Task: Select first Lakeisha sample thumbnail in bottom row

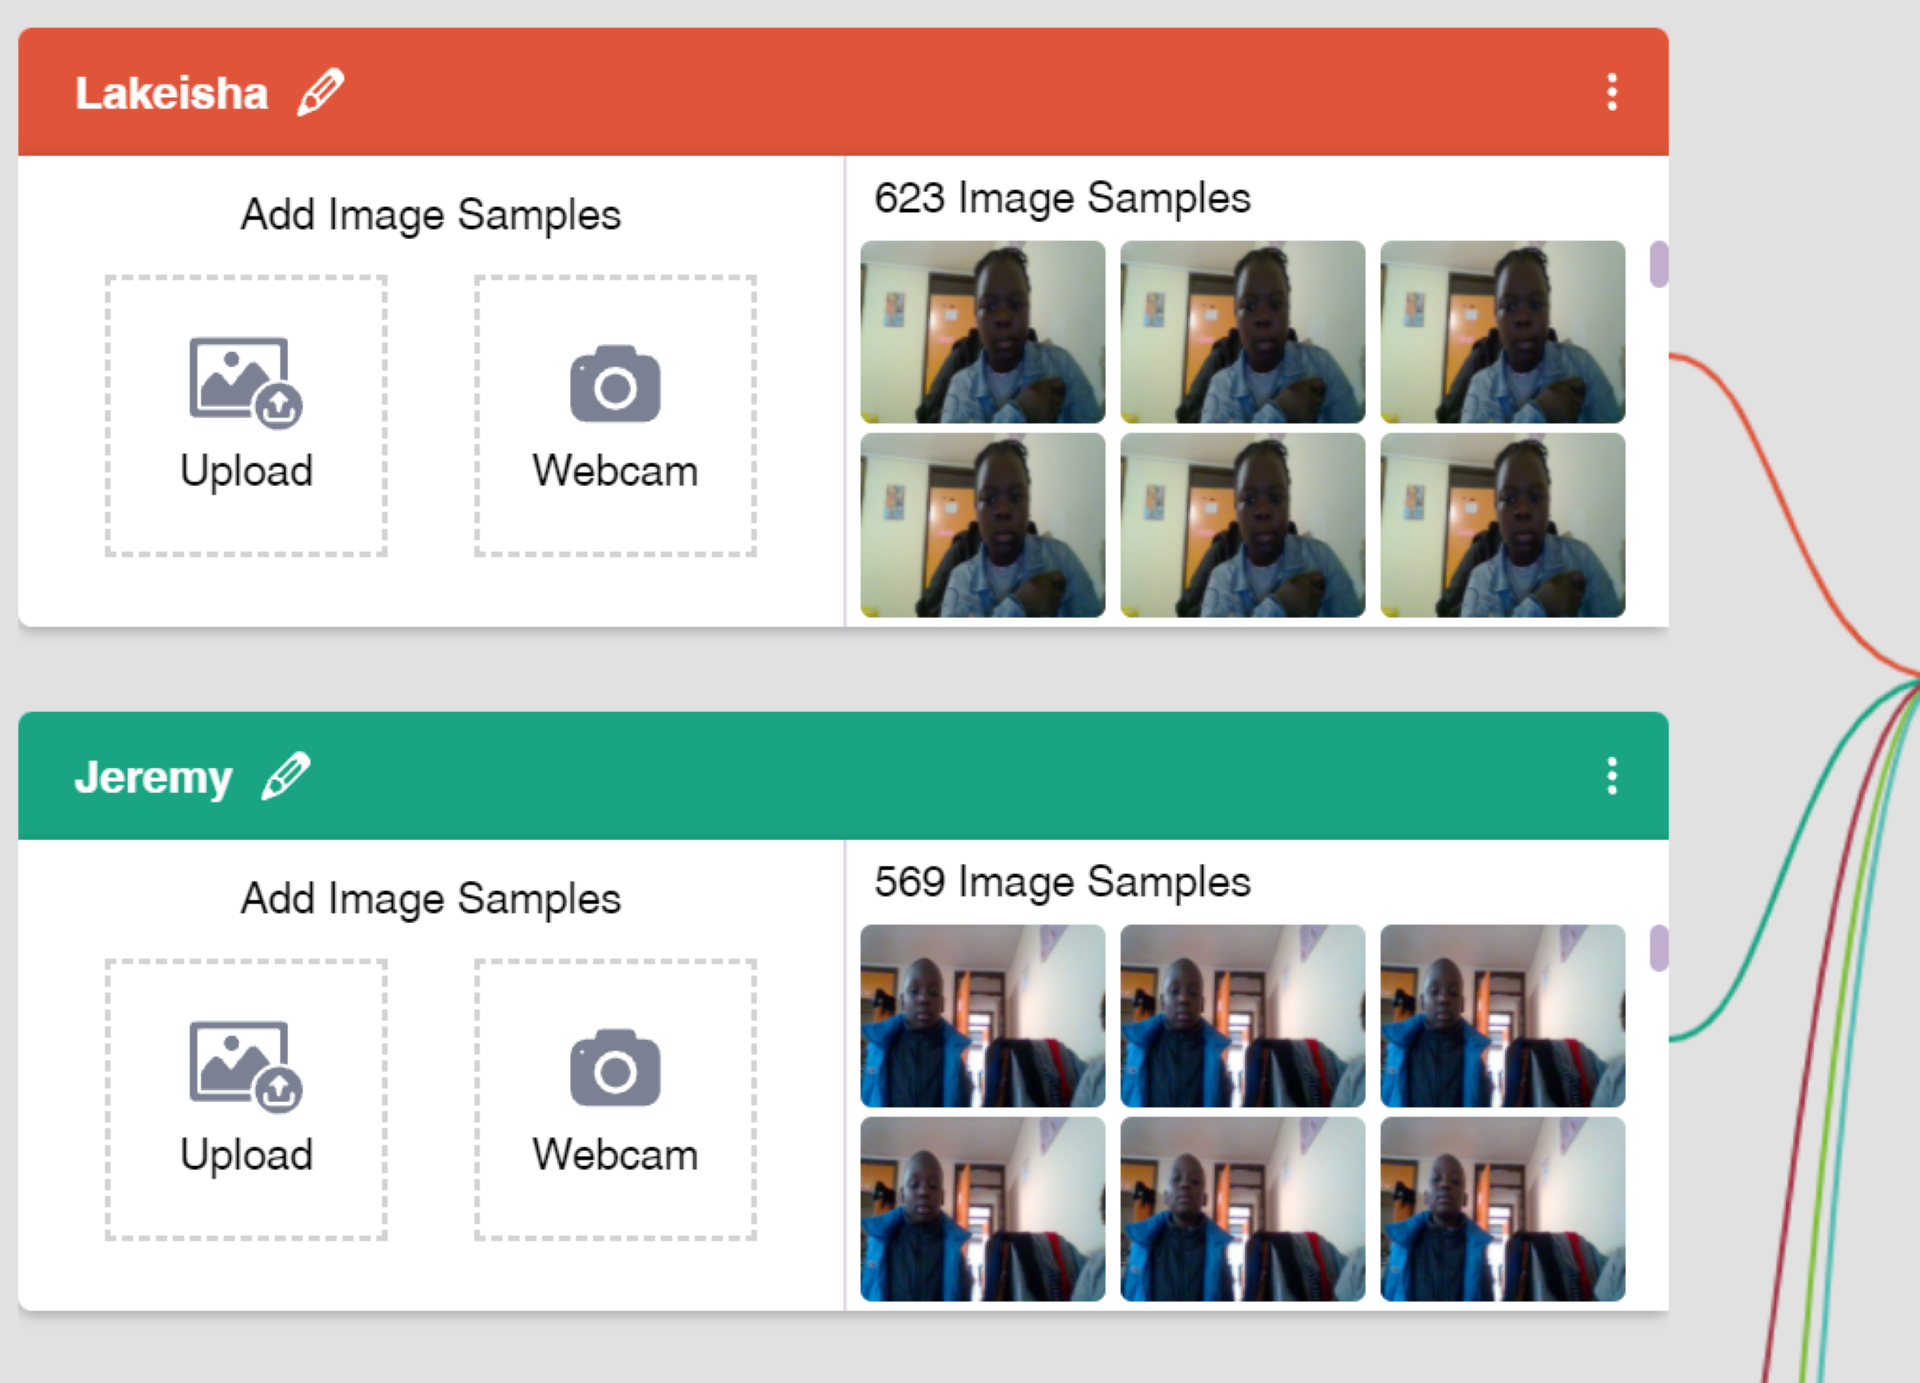Action: (x=983, y=525)
